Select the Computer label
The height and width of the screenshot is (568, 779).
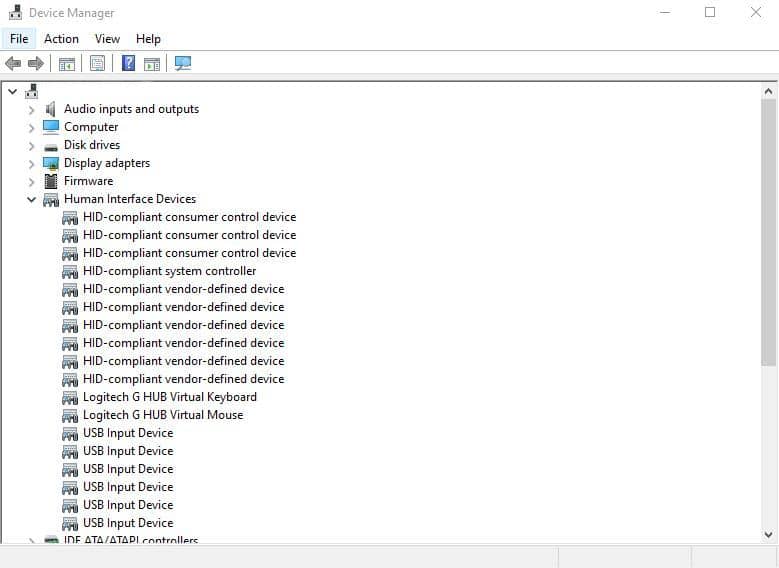pos(91,127)
